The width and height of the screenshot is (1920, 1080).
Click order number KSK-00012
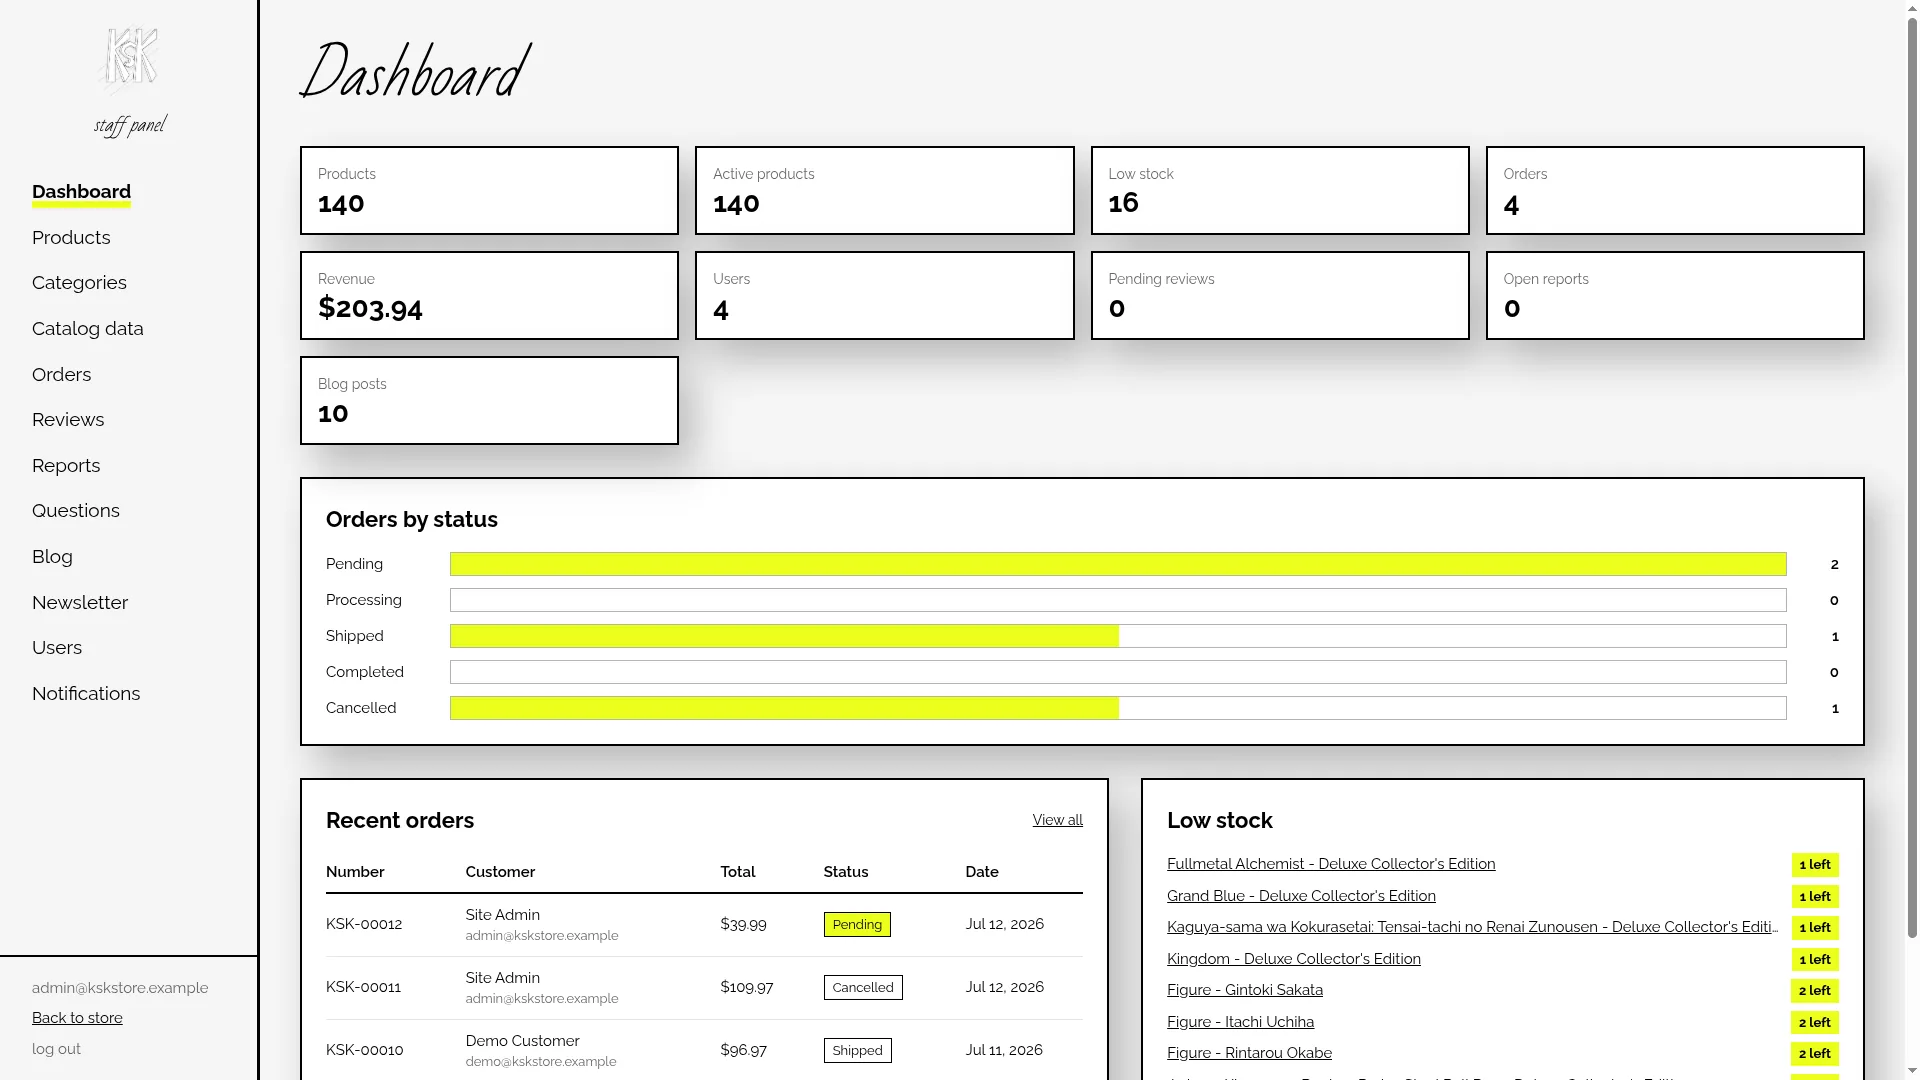coord(364,924)
